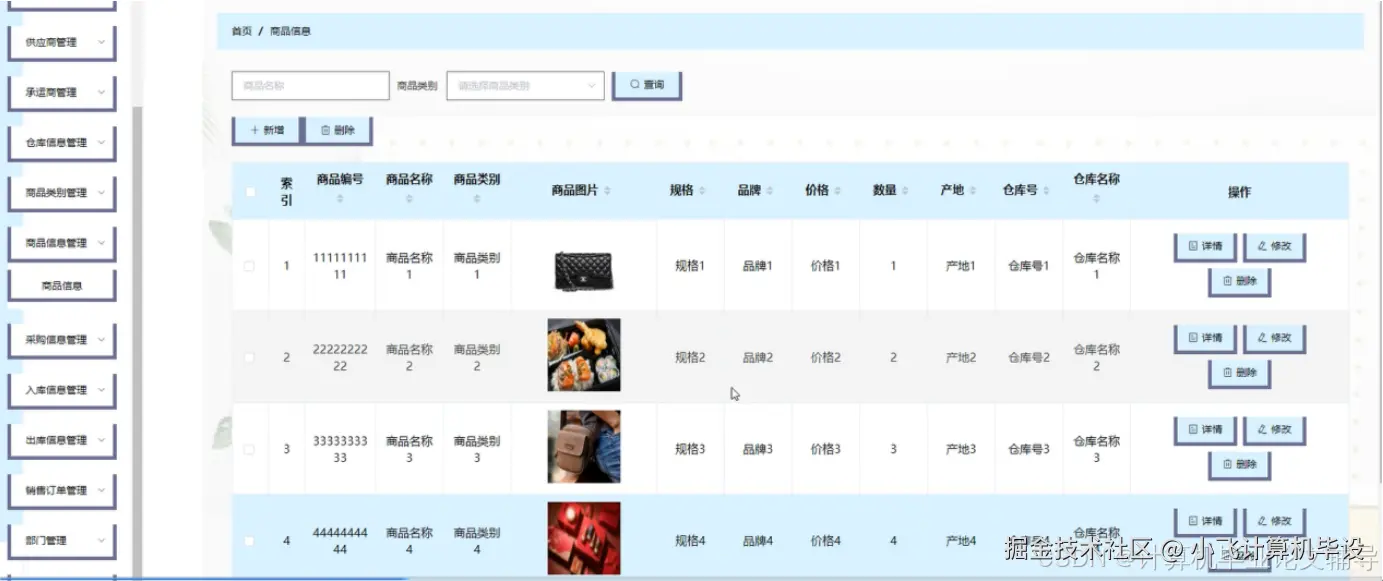Open 详情 for 商品名称2 row

click(x=1205, y=338)
